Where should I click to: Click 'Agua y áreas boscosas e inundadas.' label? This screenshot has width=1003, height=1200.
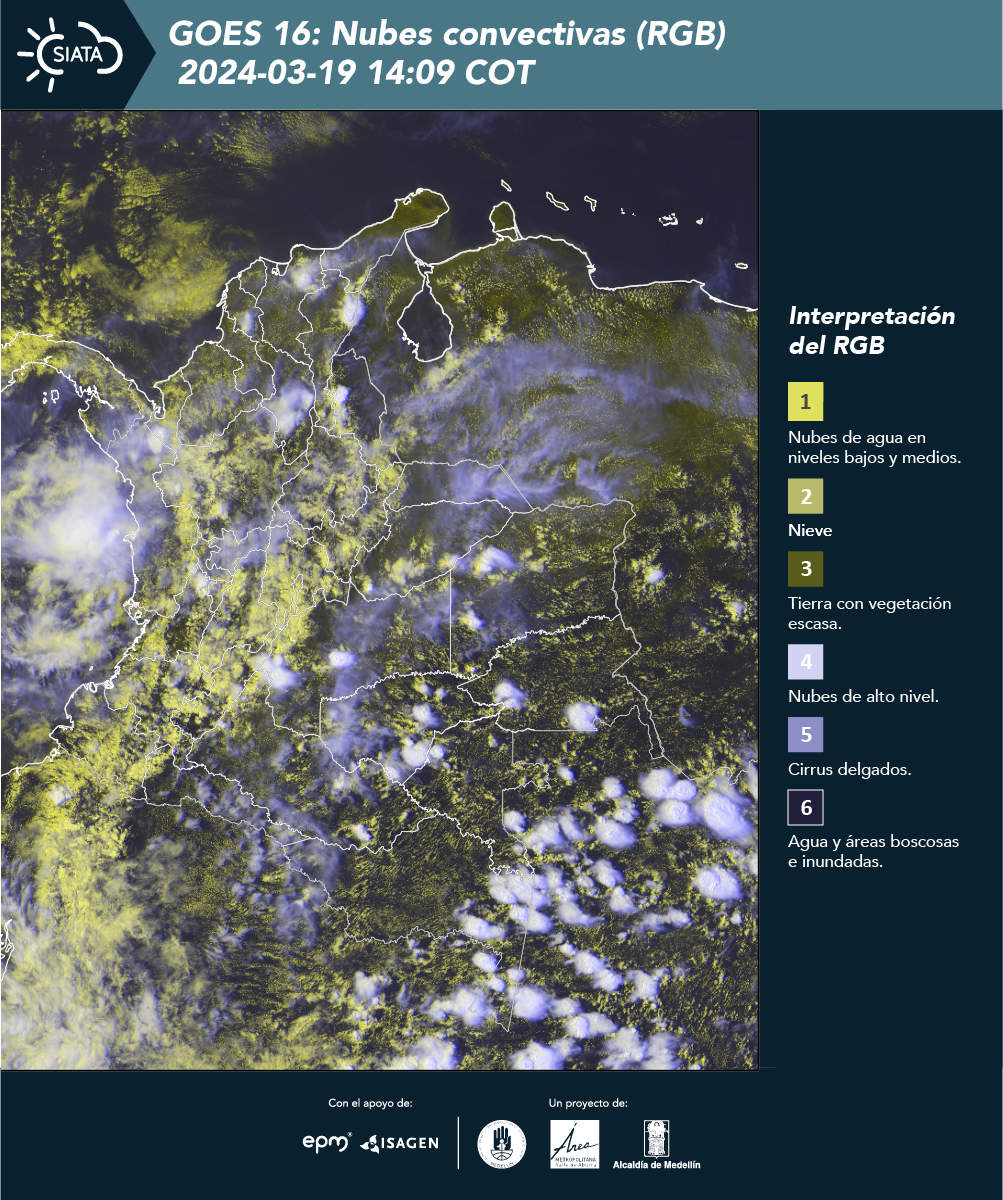point(873,851)
